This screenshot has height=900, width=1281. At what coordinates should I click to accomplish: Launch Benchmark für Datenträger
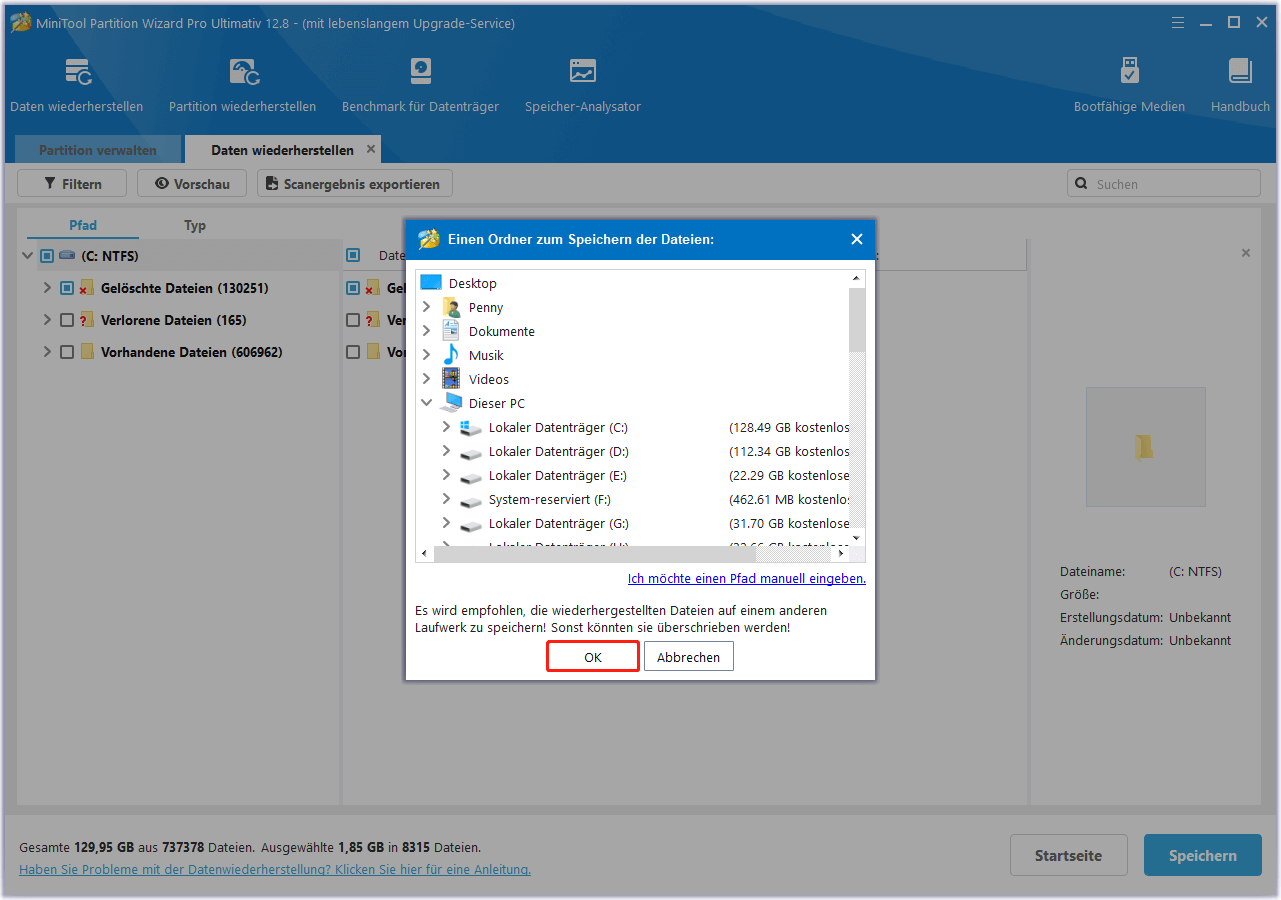coord(420,85)
